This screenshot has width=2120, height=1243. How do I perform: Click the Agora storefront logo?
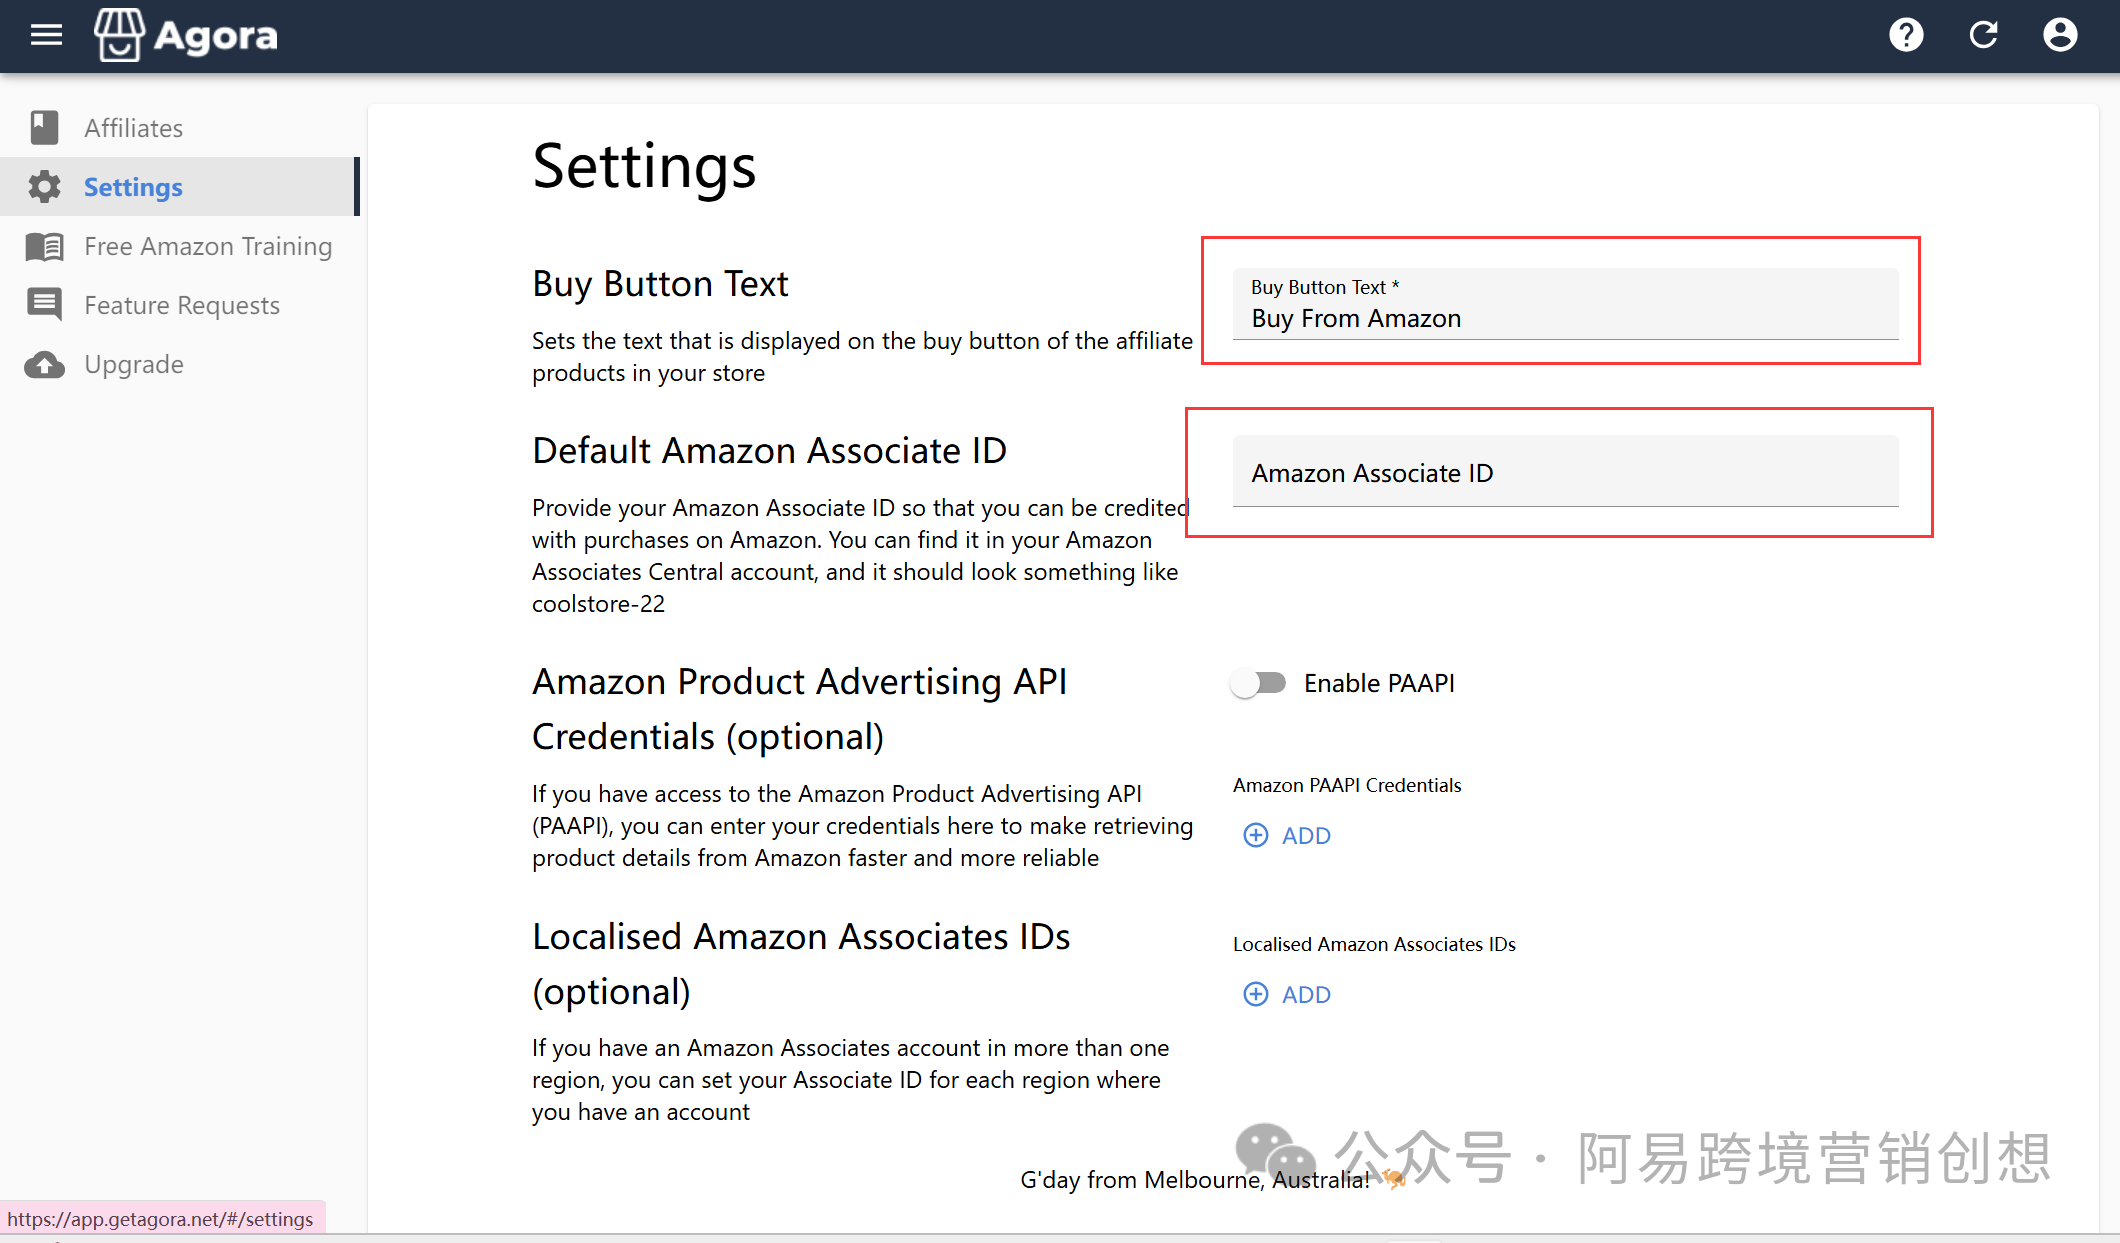tap(119, 36)
